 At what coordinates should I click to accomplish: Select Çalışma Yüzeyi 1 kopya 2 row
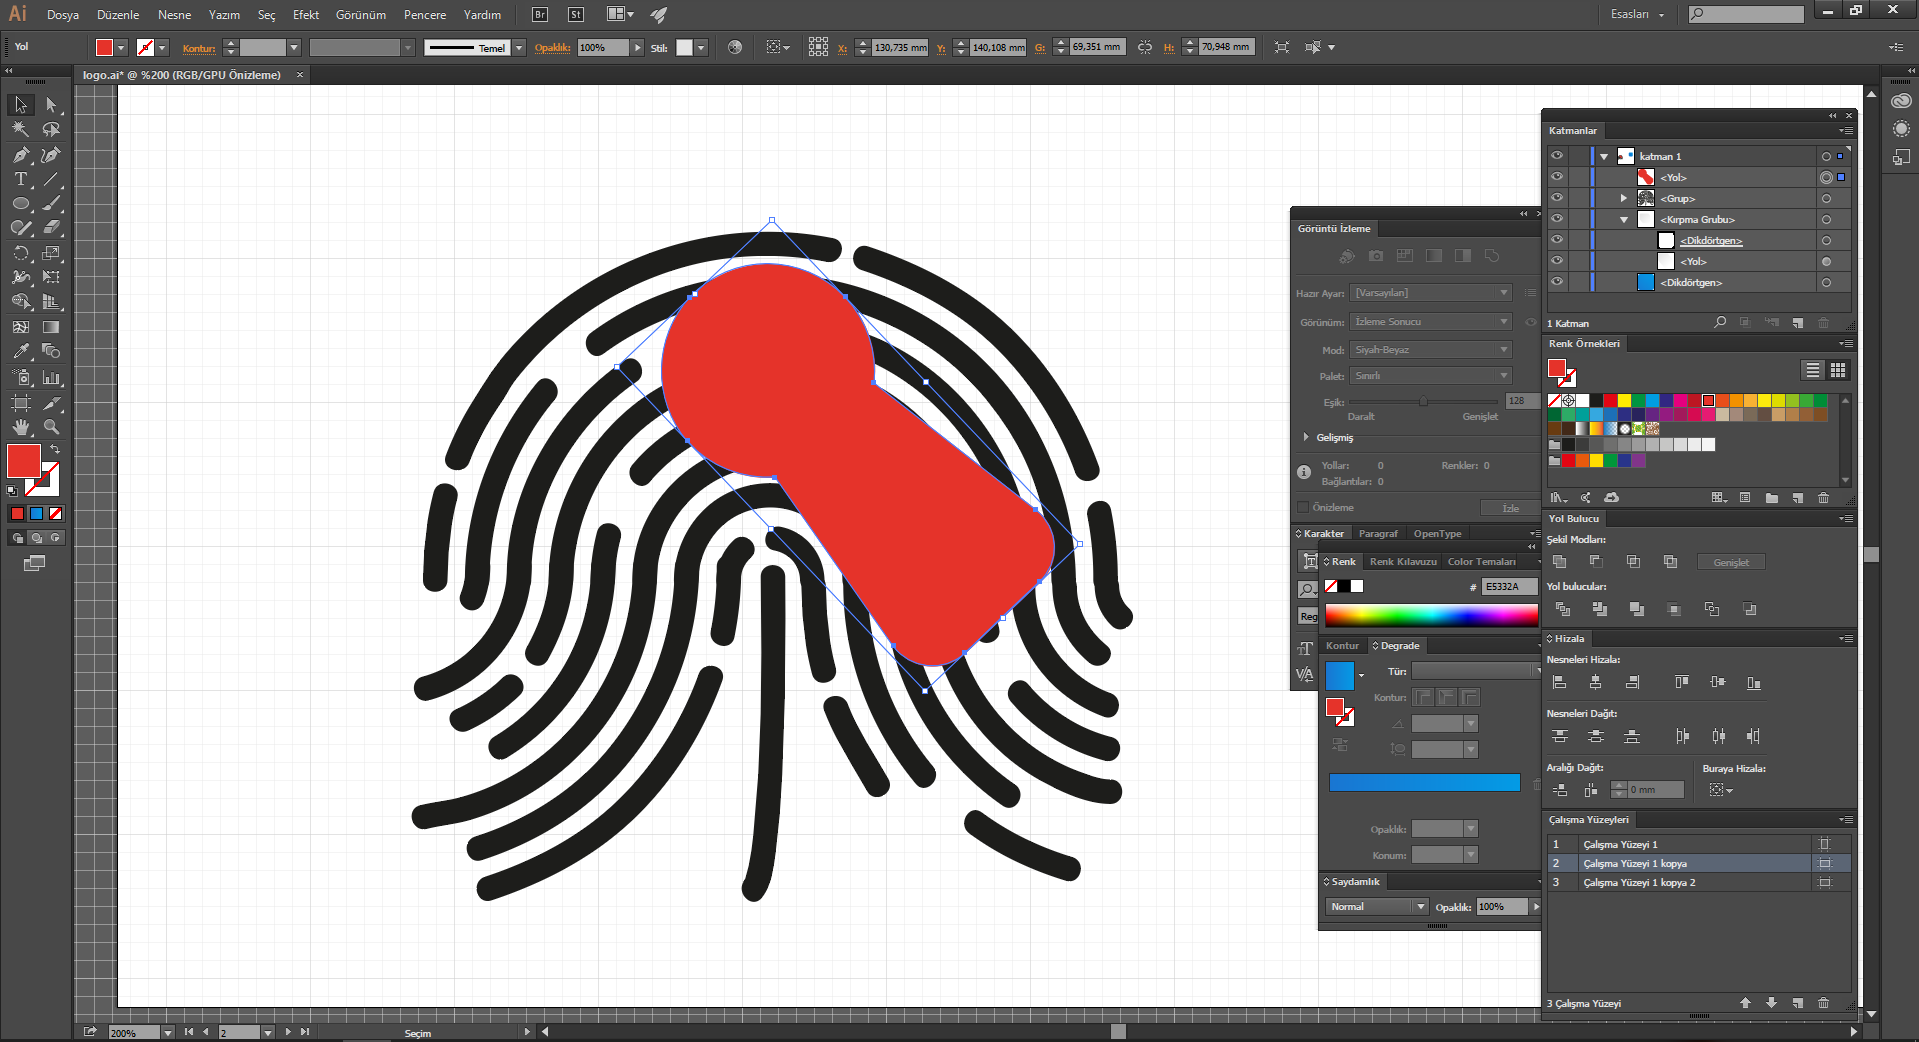point(1698,882)
